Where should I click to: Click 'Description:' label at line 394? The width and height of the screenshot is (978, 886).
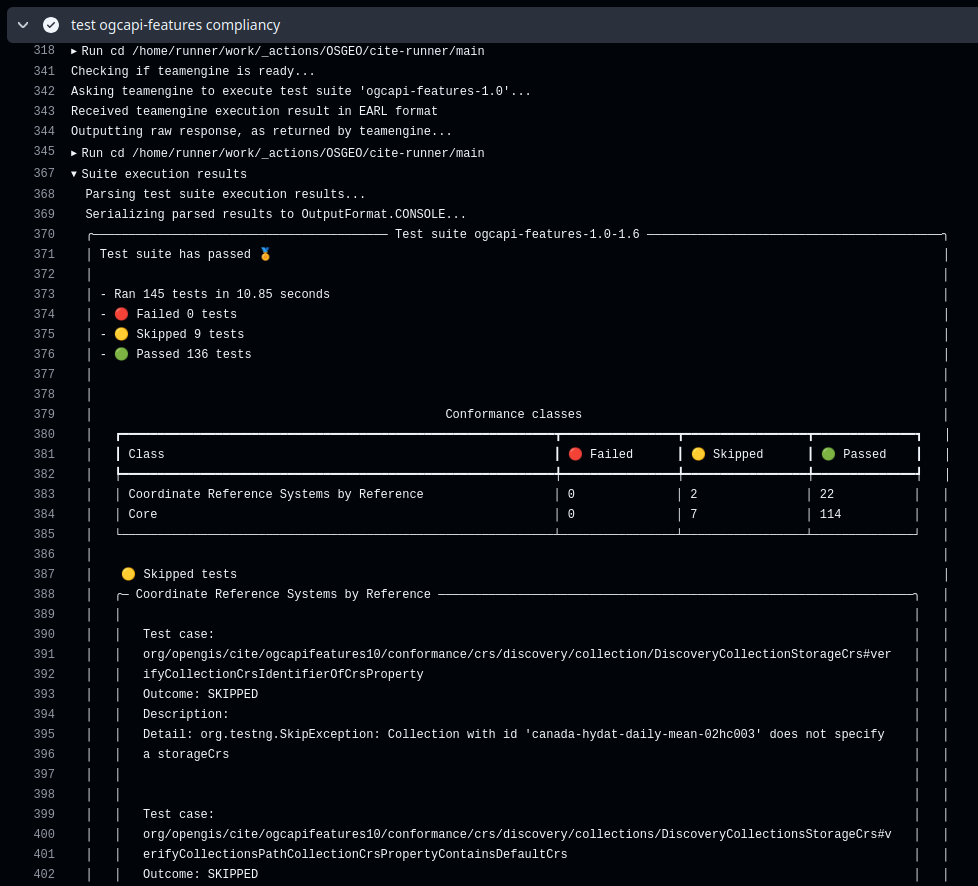[186, 714]
